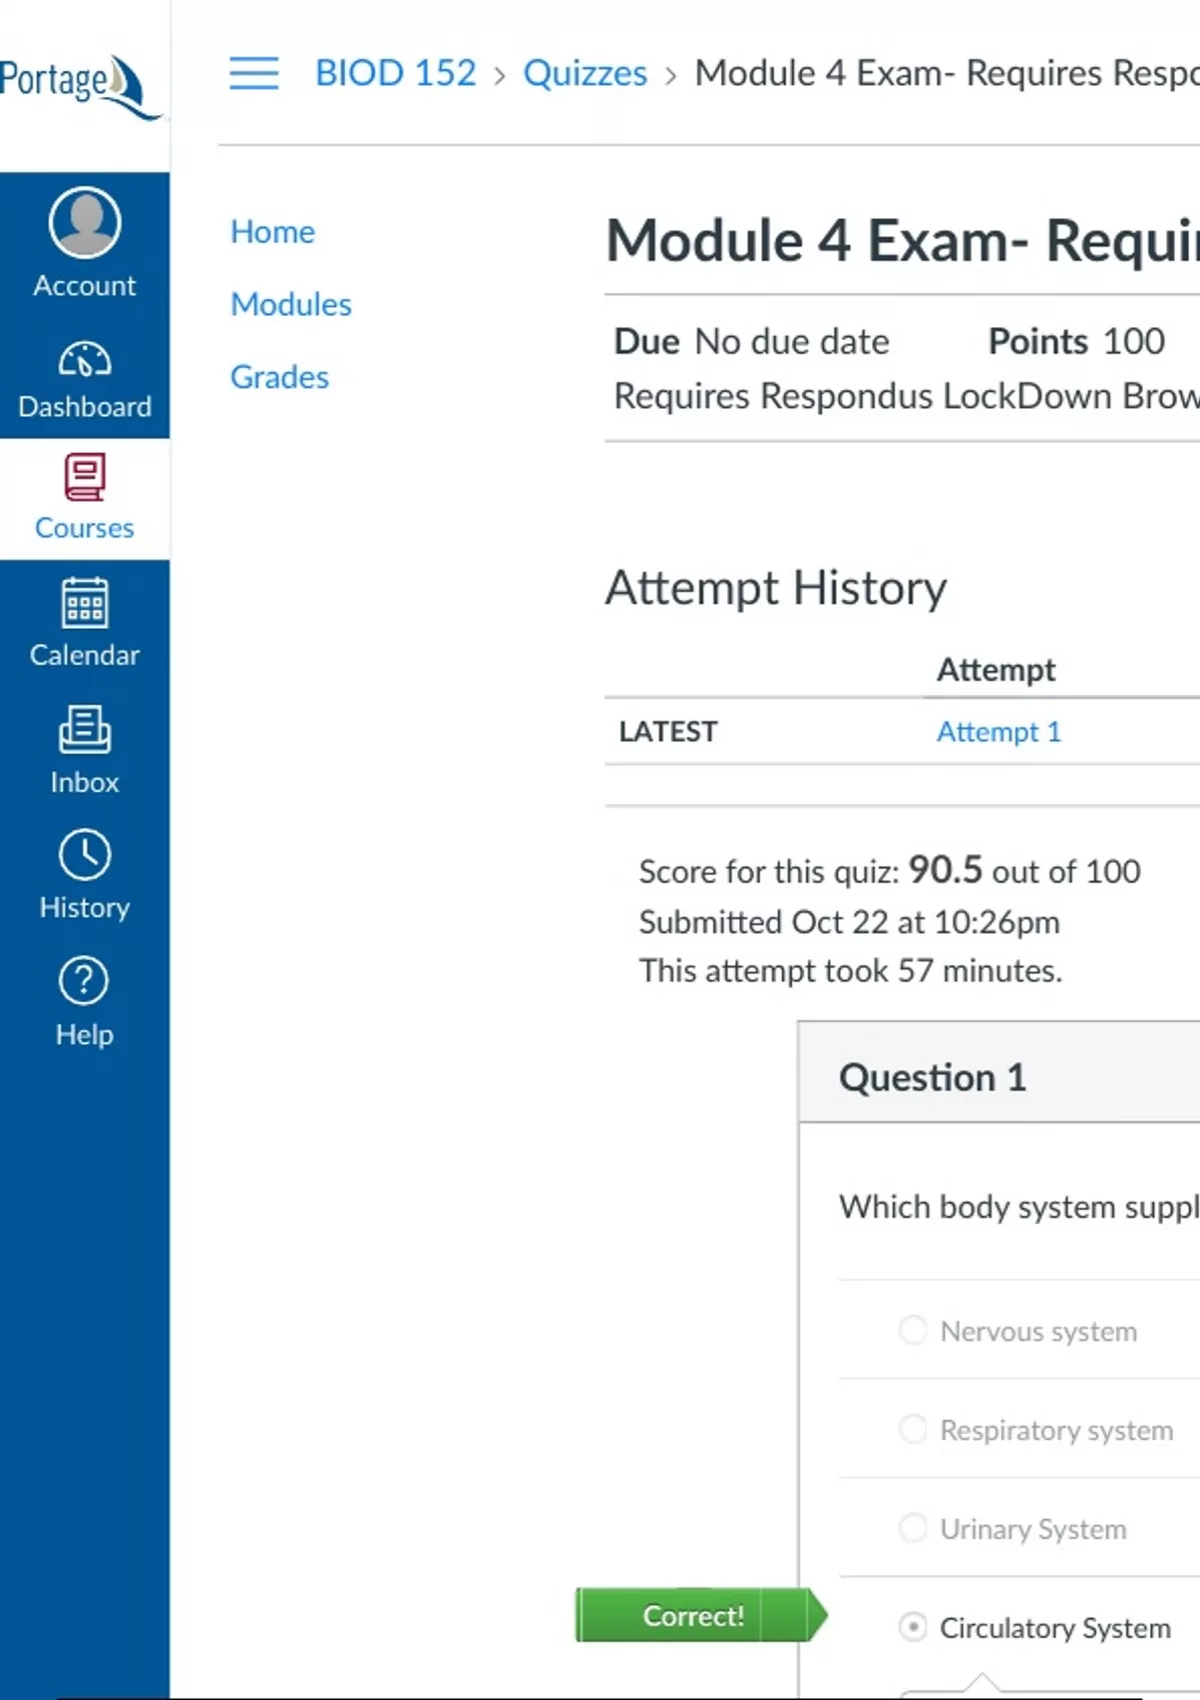Open the Help question mark icon
Viewport: 1200px width, 1700px height.
tap(85, 981)
